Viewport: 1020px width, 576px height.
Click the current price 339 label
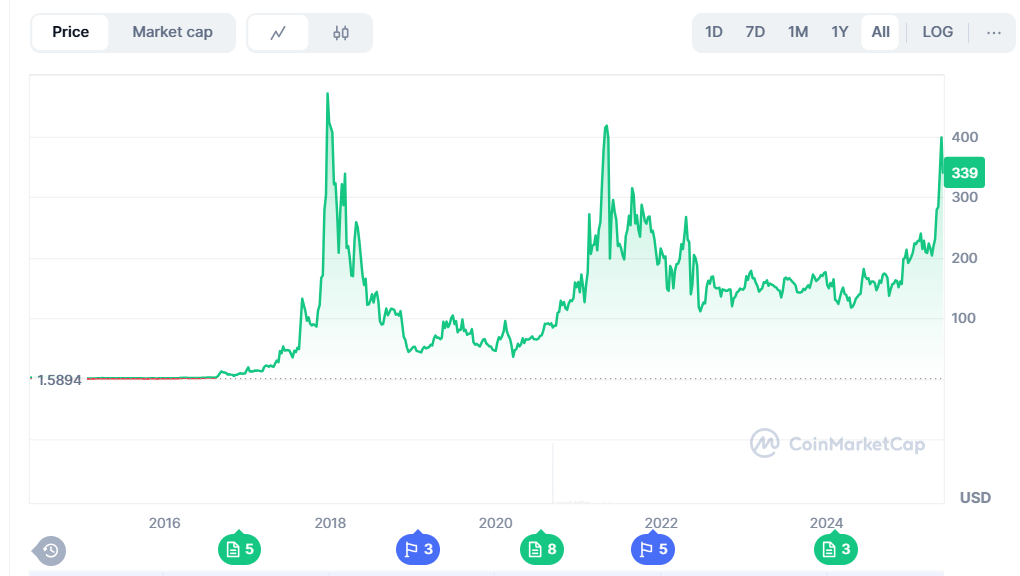pyautogui.click(x=965, y=173)
